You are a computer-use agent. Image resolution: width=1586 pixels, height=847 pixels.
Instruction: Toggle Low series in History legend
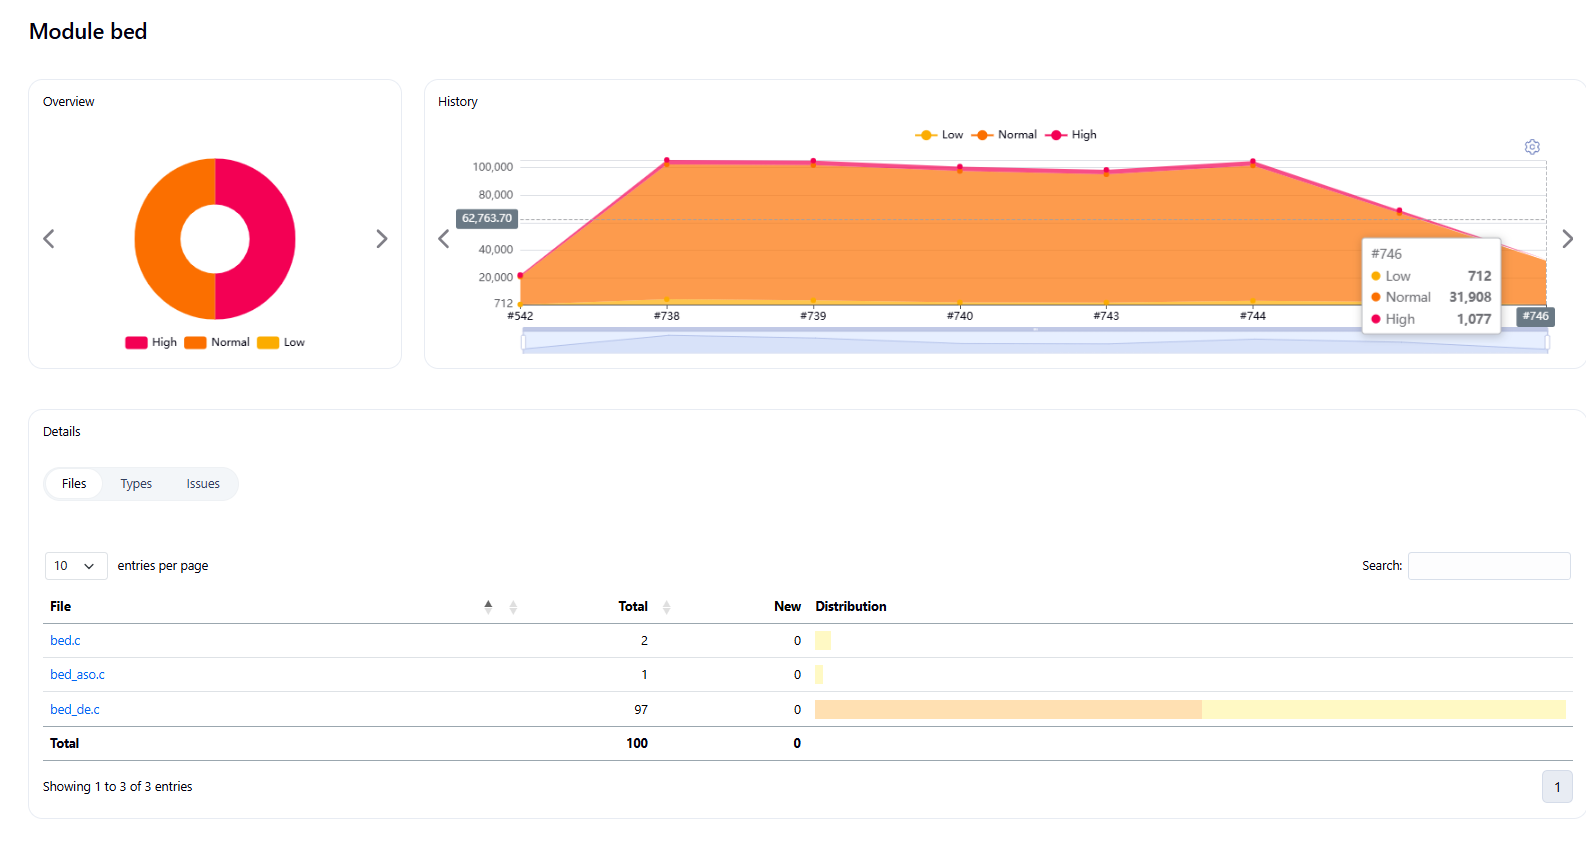[x=940, y=135]
